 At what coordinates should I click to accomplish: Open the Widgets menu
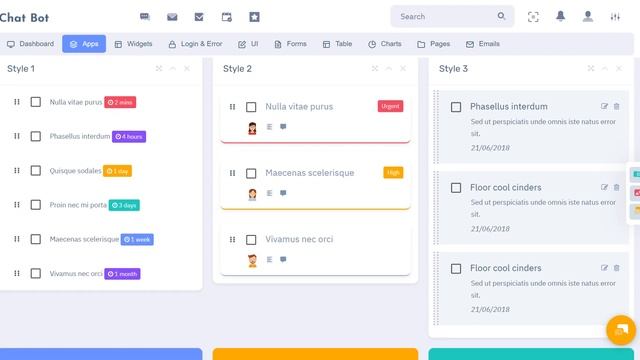tap(133, 44)
